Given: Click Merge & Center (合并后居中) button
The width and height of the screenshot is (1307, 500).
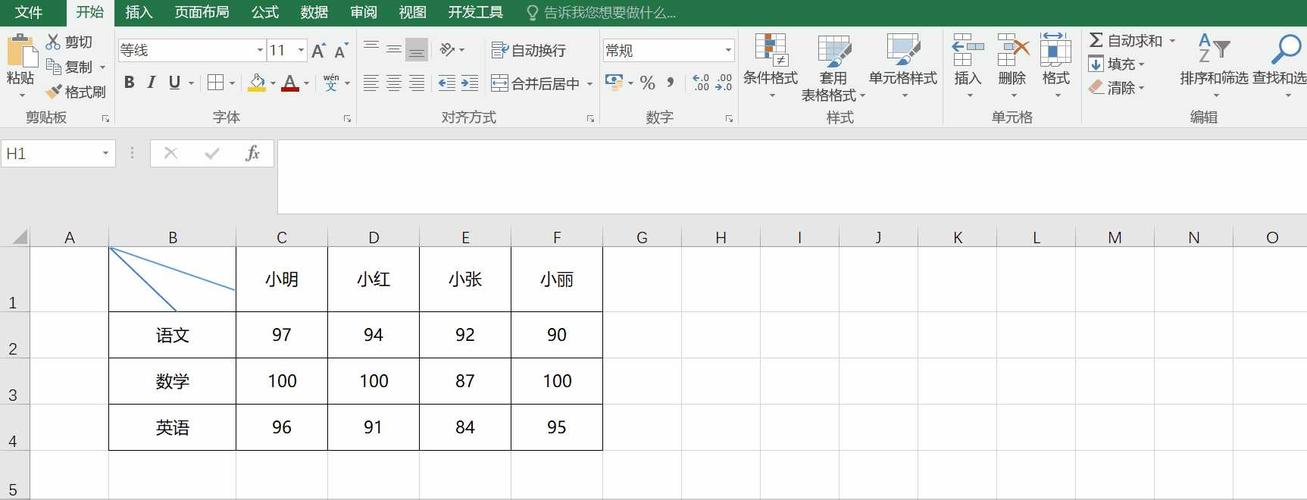Looking at the screenshot, I should point(536,84).
